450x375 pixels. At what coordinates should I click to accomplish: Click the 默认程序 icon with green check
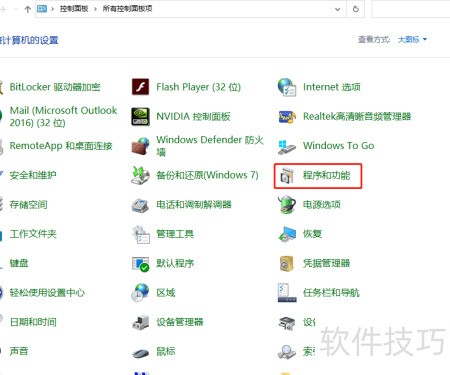click(140, 264)
